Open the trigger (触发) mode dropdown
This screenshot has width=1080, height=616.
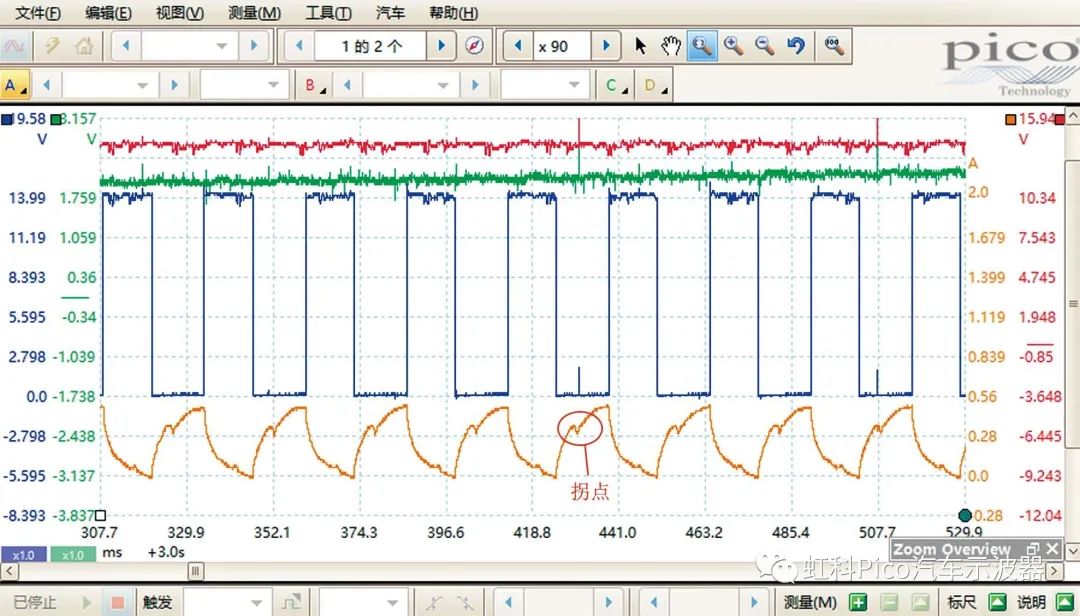[256, 603]
